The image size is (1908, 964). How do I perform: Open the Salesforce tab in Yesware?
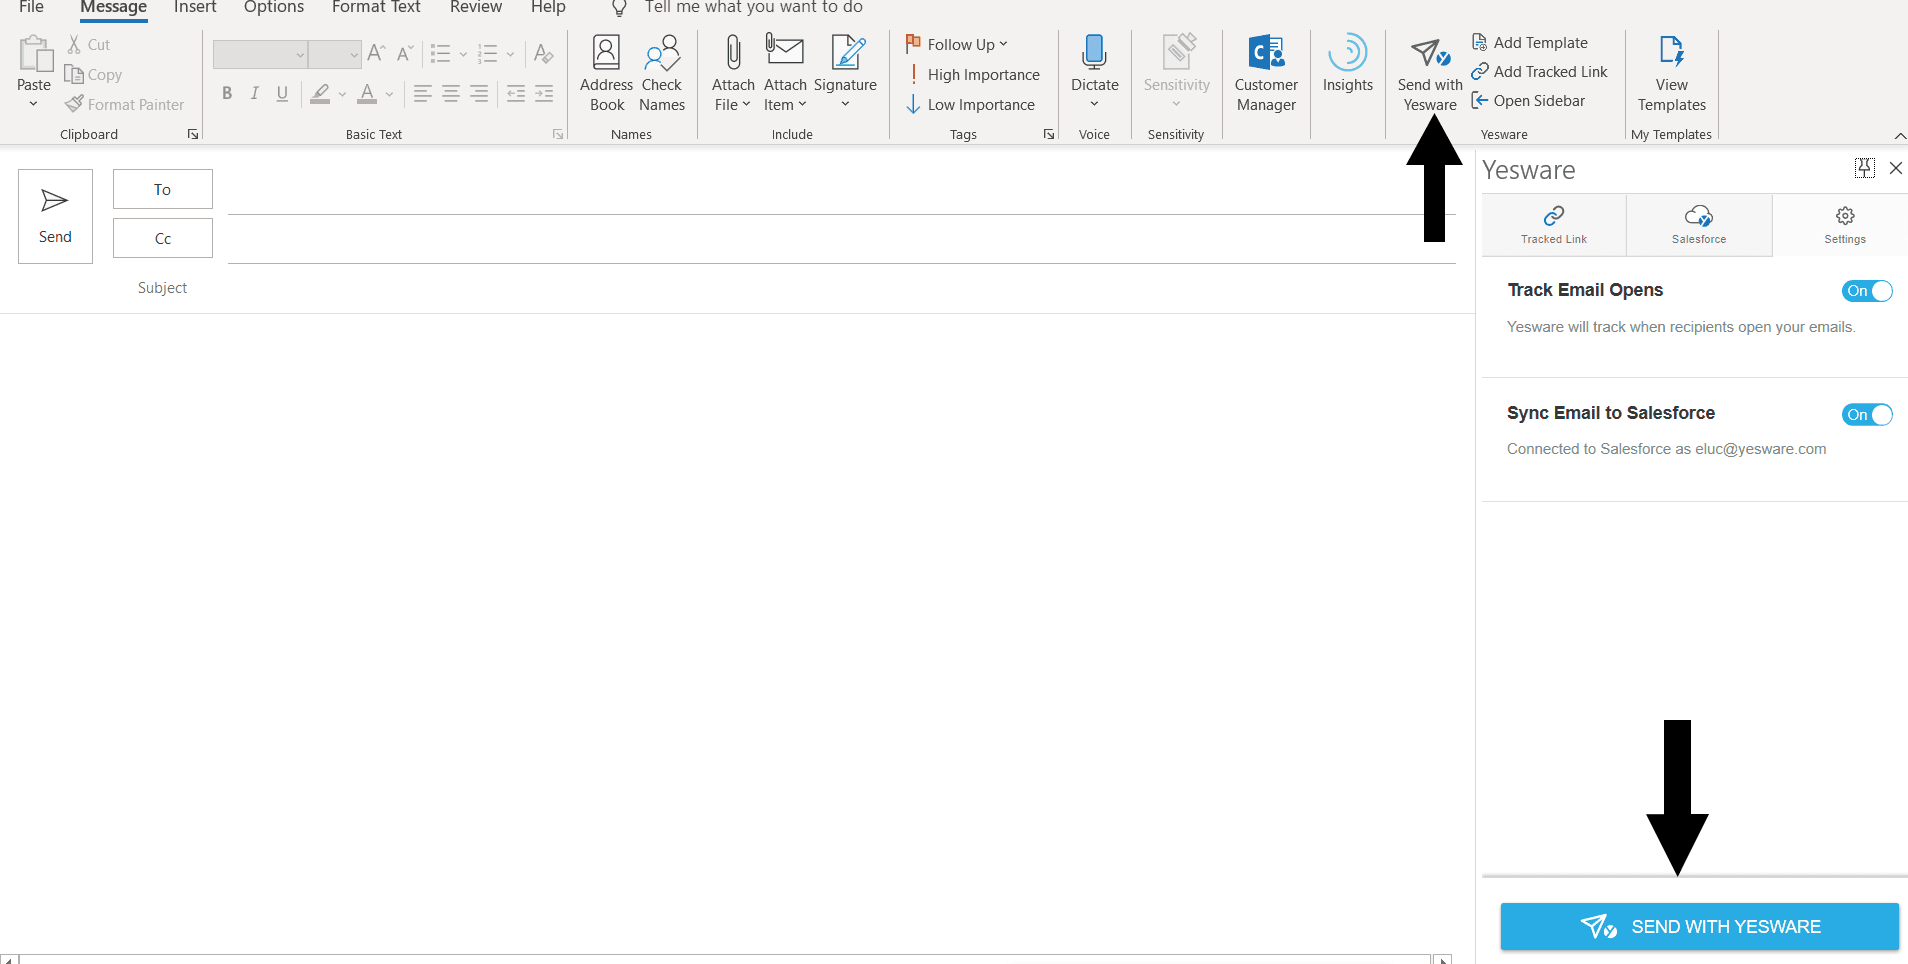pyautogui.click(x=1698, y=225)
